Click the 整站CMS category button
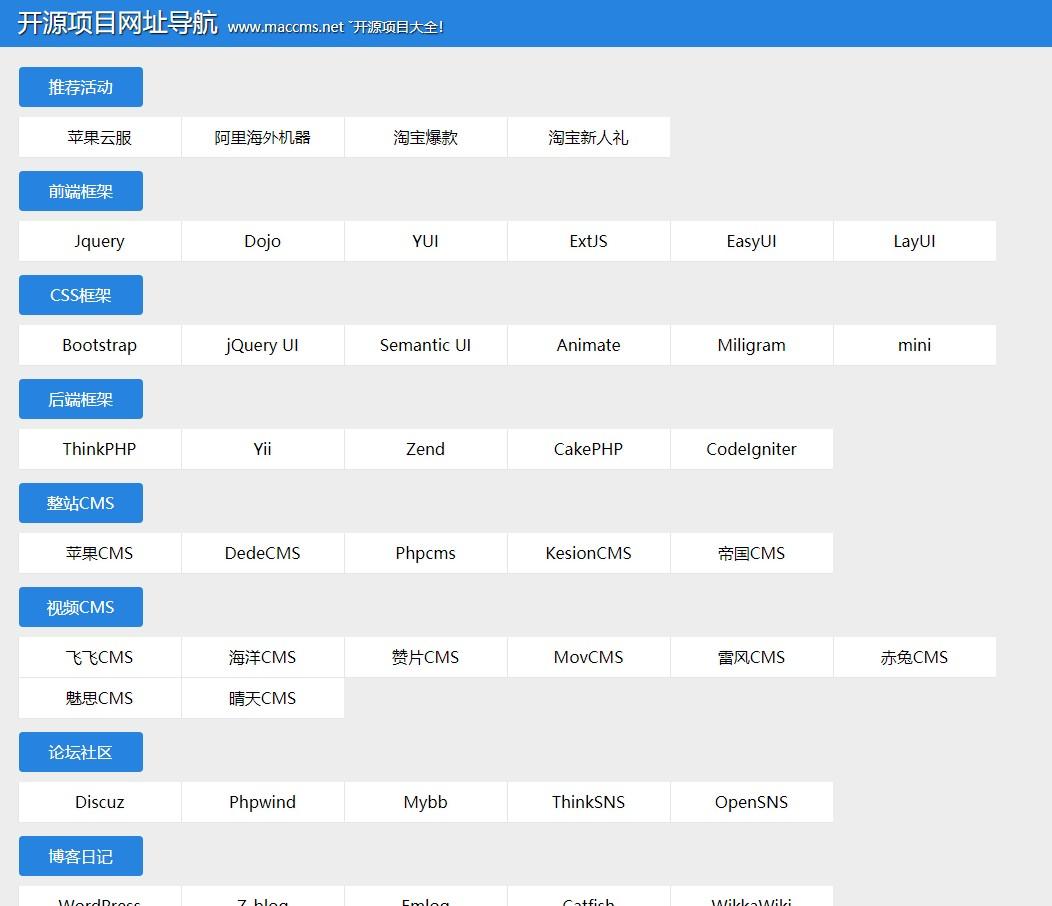This screenshot has height=906, width=1052. click(81, 503)
